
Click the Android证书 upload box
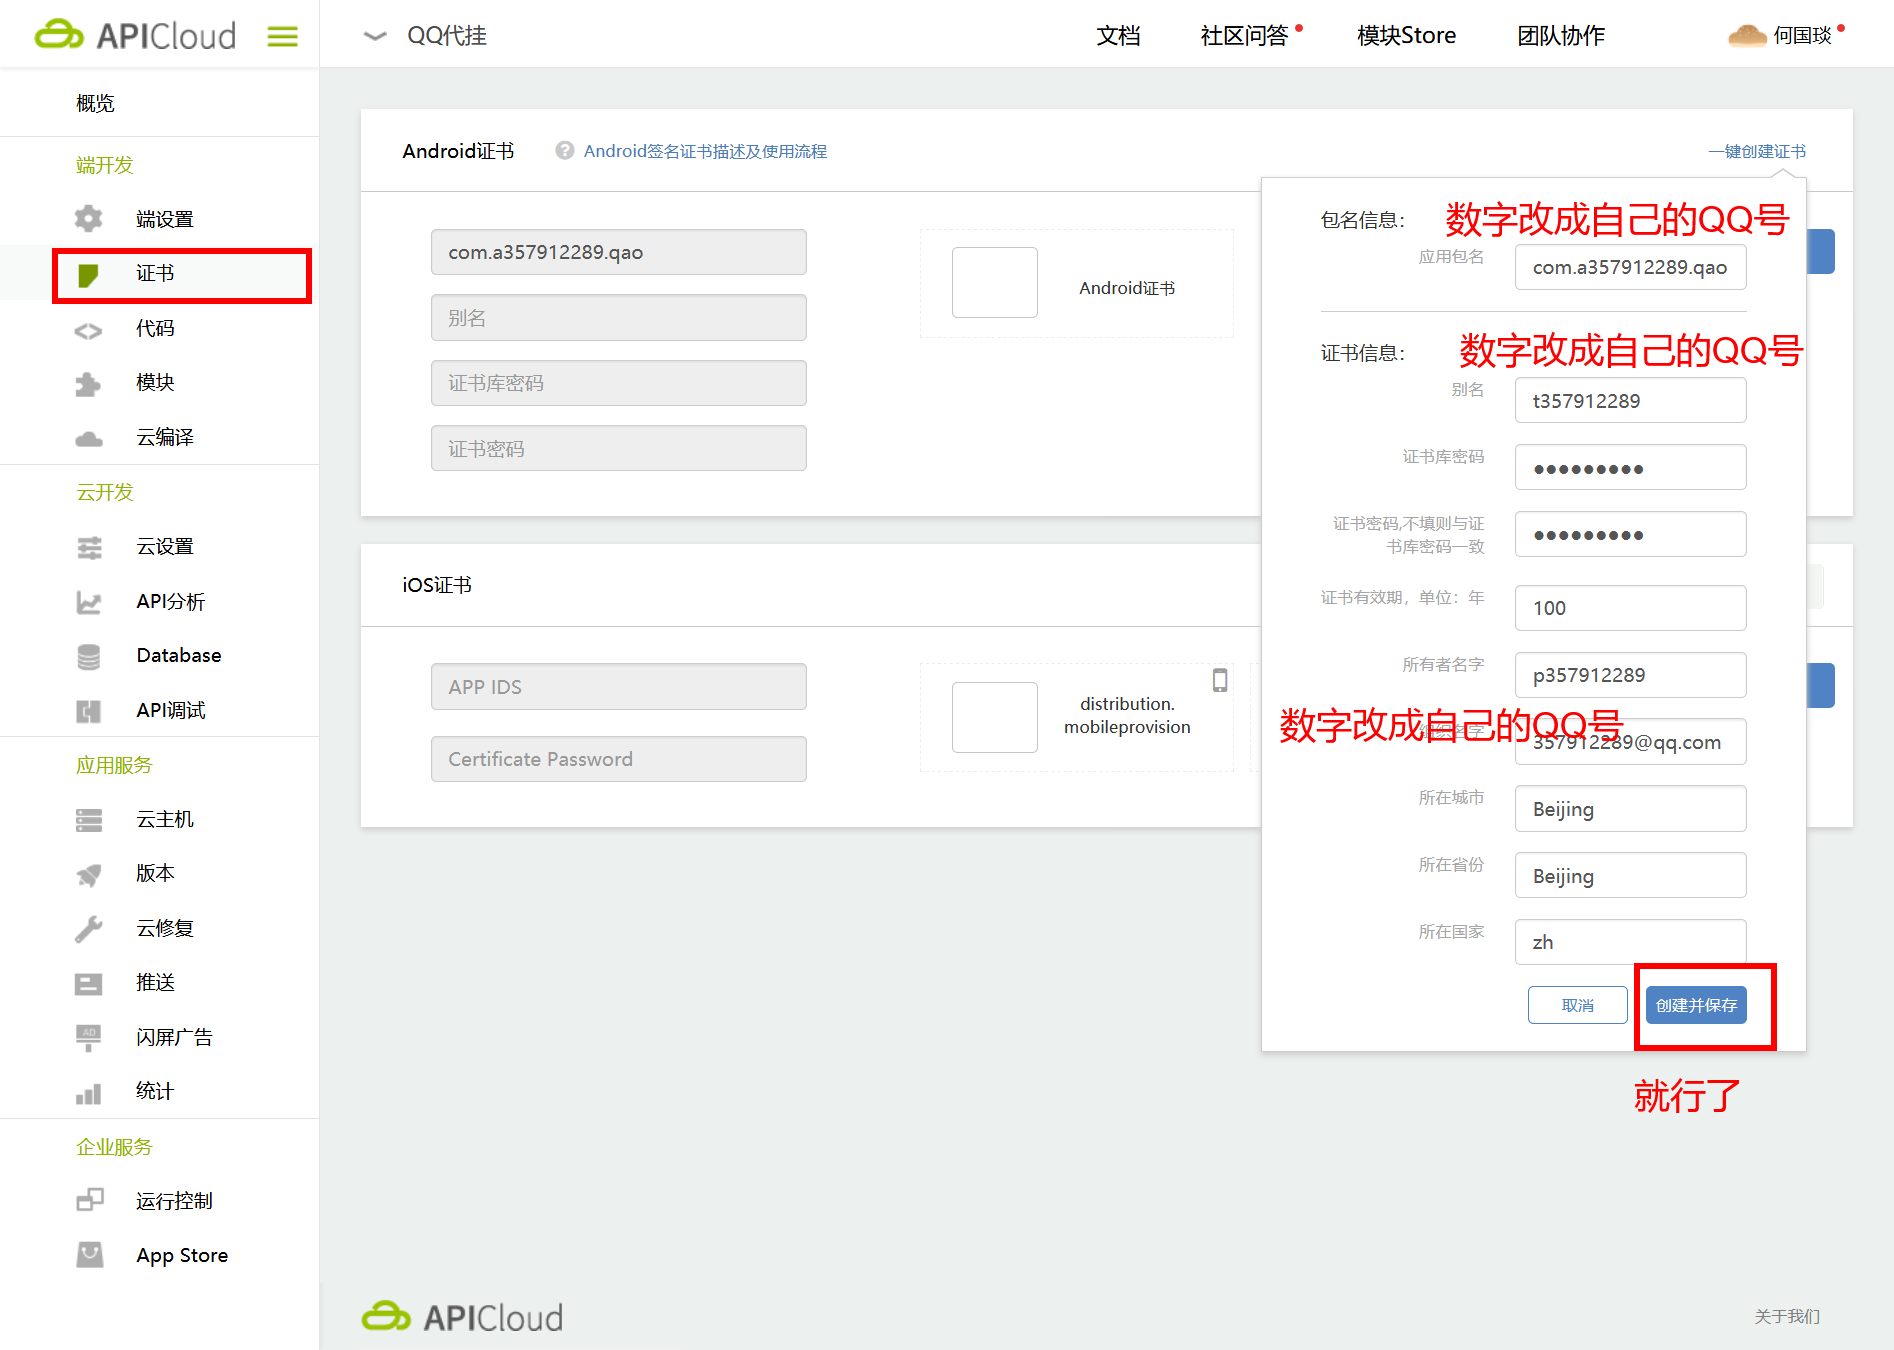click(994, 283)
